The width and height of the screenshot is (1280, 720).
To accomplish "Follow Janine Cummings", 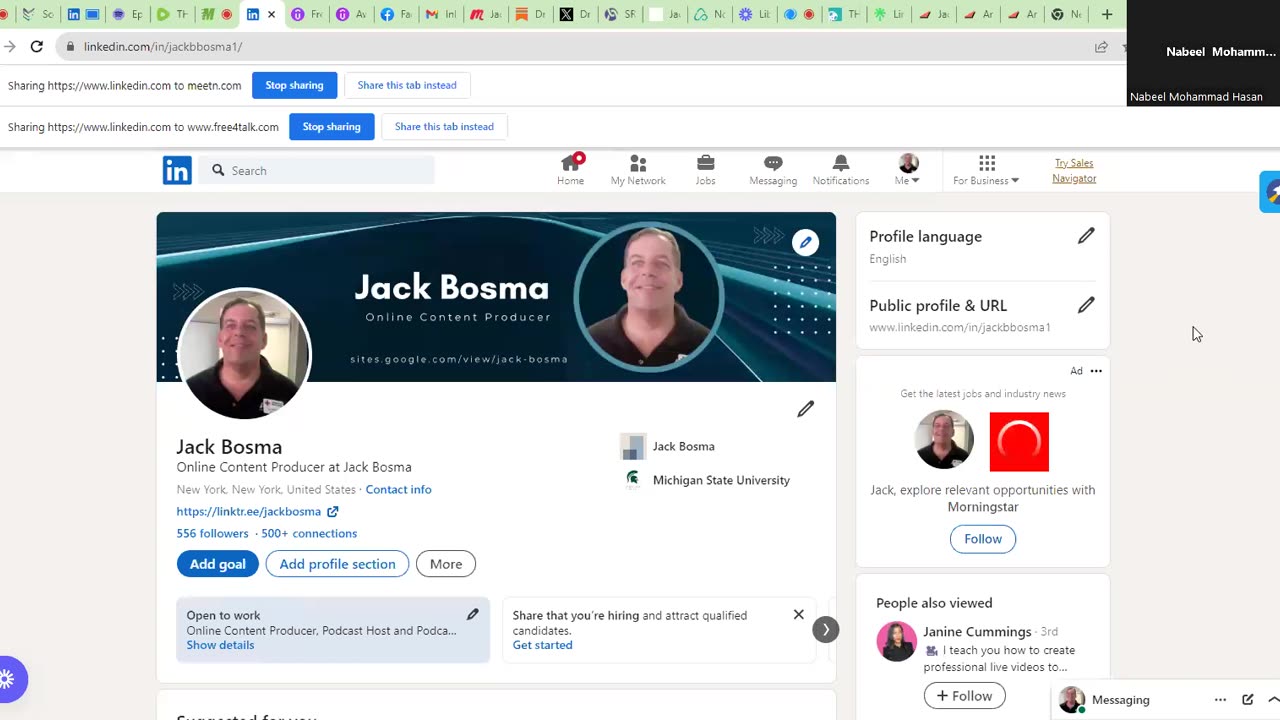I will [964, 696].
